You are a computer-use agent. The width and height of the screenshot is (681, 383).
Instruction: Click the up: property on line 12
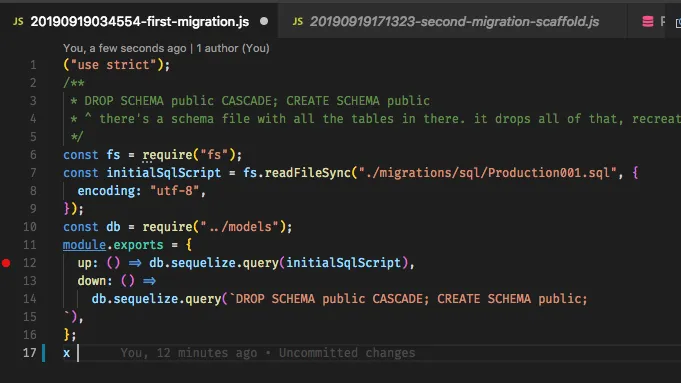[88, 263]
